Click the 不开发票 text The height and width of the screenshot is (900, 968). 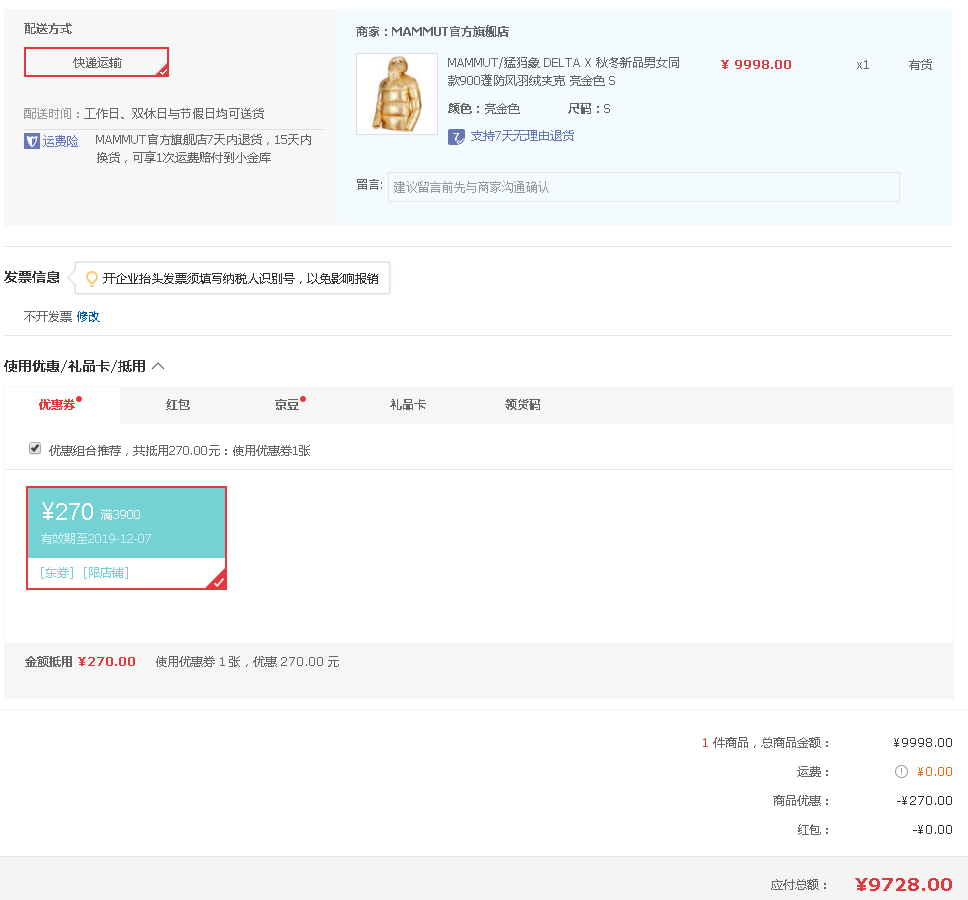48,317
